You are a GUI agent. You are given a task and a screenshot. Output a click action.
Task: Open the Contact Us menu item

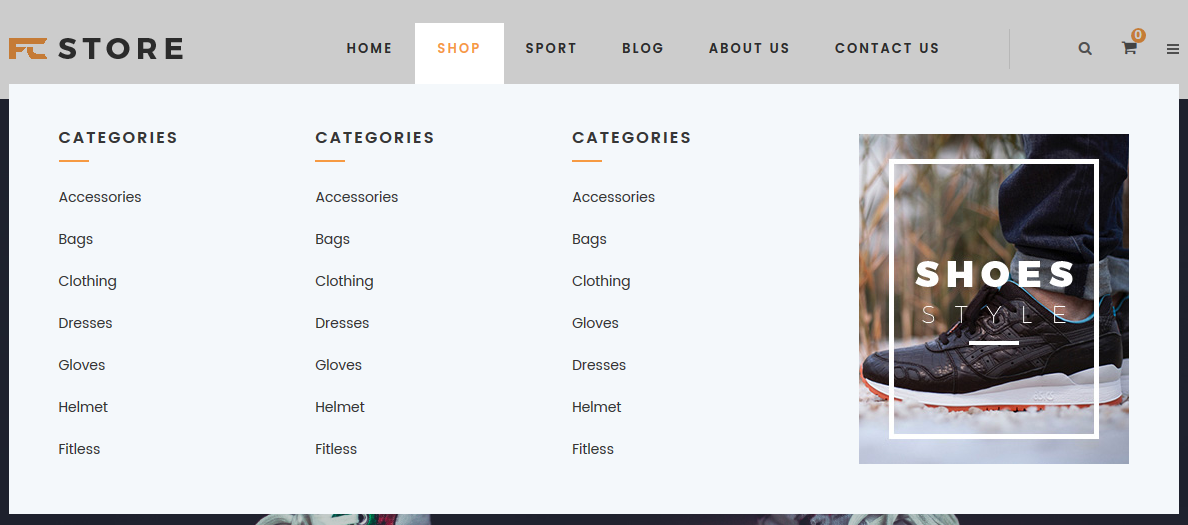click(x=887, y=48)
